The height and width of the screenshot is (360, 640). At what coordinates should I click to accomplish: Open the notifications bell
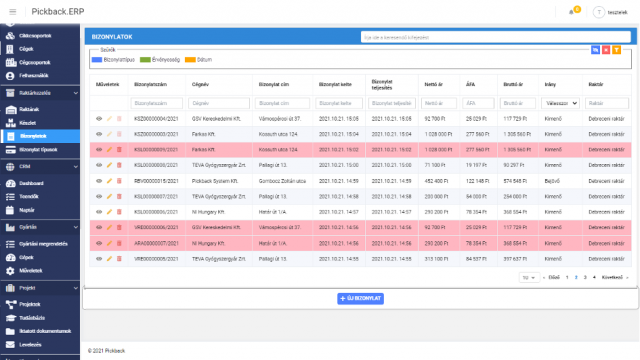571,12
